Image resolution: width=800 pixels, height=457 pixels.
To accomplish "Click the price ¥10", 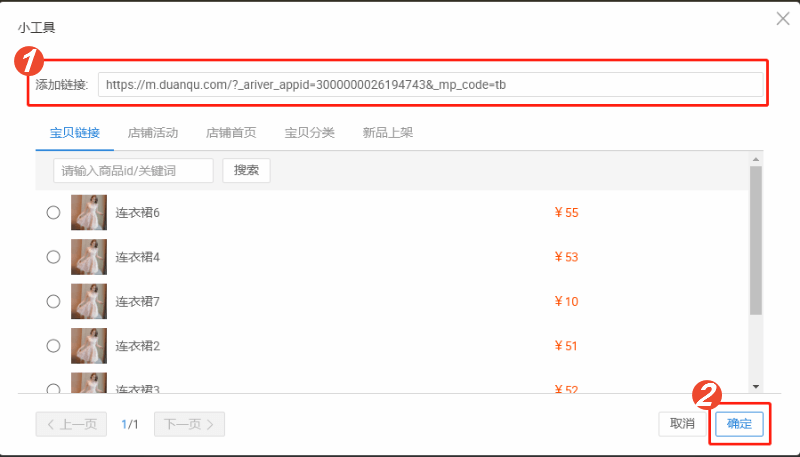I will (x=566, y=301).
